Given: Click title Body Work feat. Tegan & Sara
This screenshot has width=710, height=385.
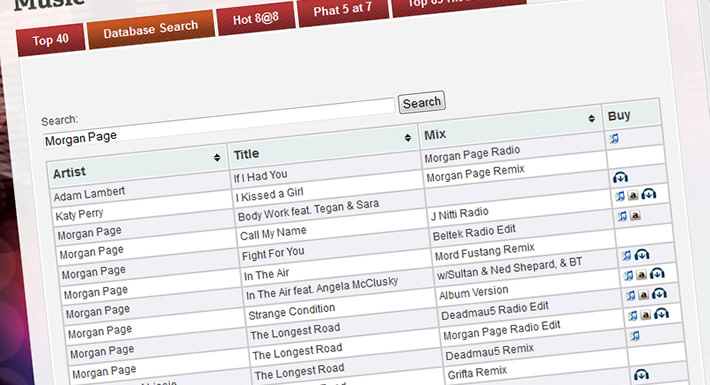Looking at the screenshot, I should 308,210.
